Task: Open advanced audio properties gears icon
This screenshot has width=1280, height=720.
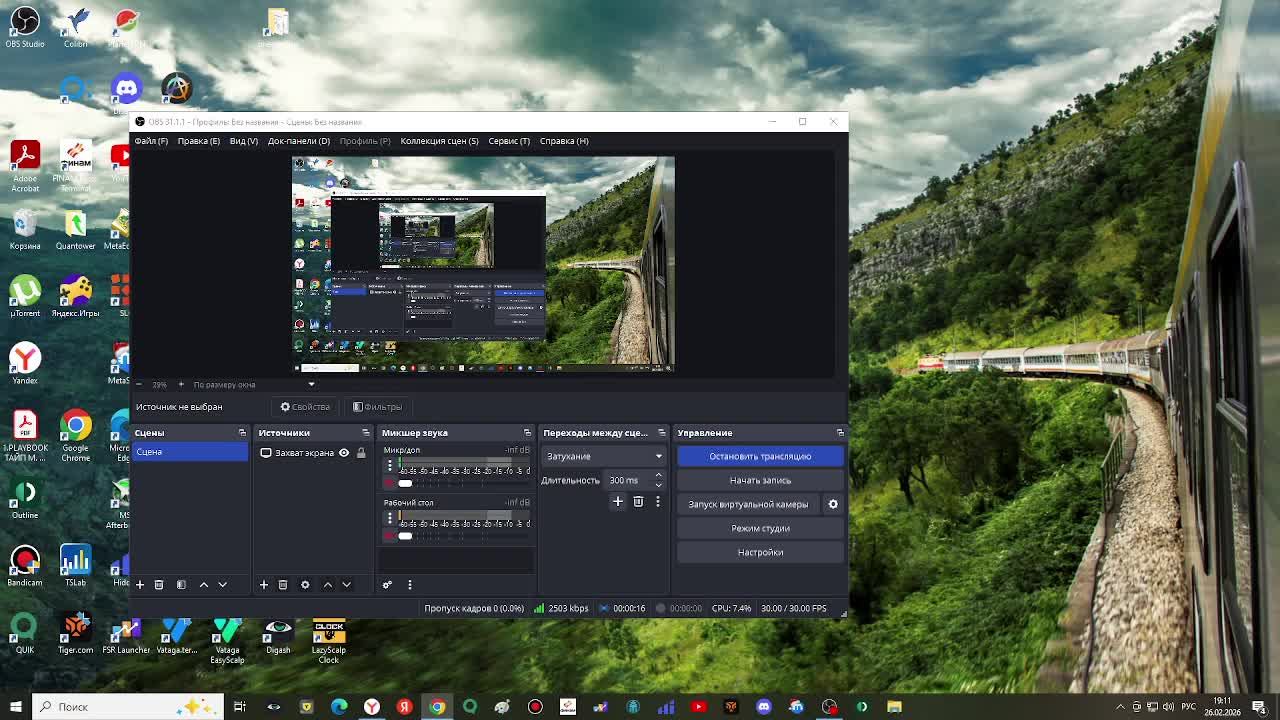Action: [x=387, y=585]
